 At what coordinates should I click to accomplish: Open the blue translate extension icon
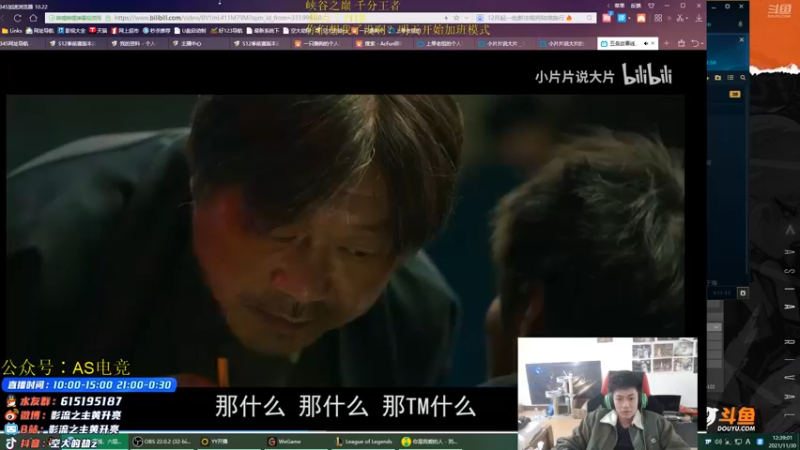[x=622, y=18]
